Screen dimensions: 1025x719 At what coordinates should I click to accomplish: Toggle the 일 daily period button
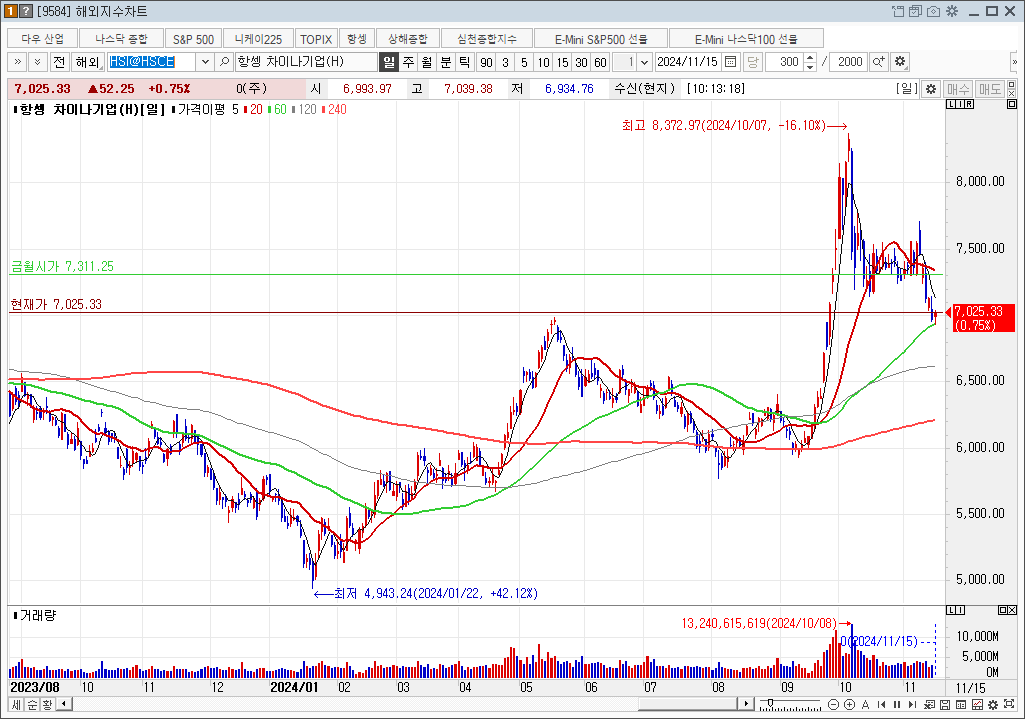(388, 62)
